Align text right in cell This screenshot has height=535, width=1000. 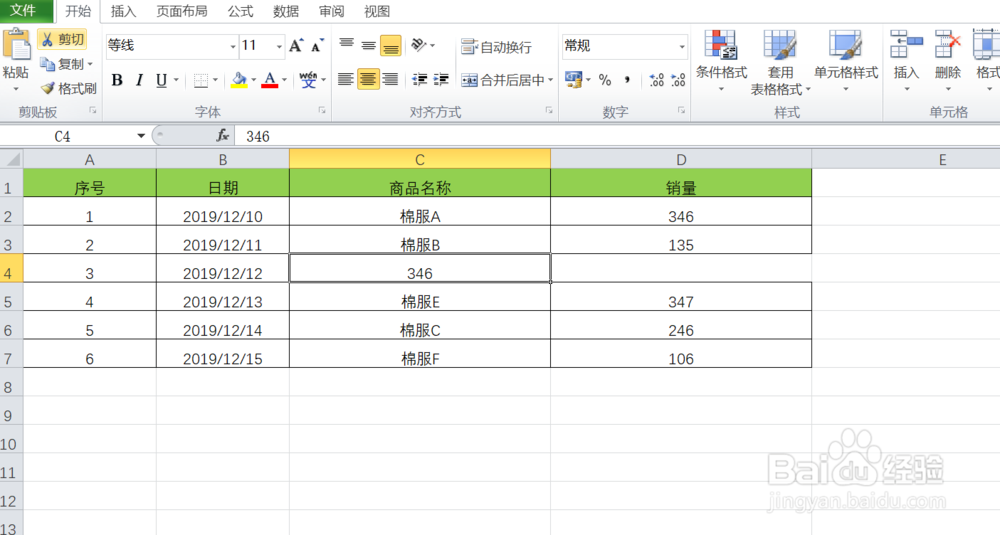coord(390,79)
